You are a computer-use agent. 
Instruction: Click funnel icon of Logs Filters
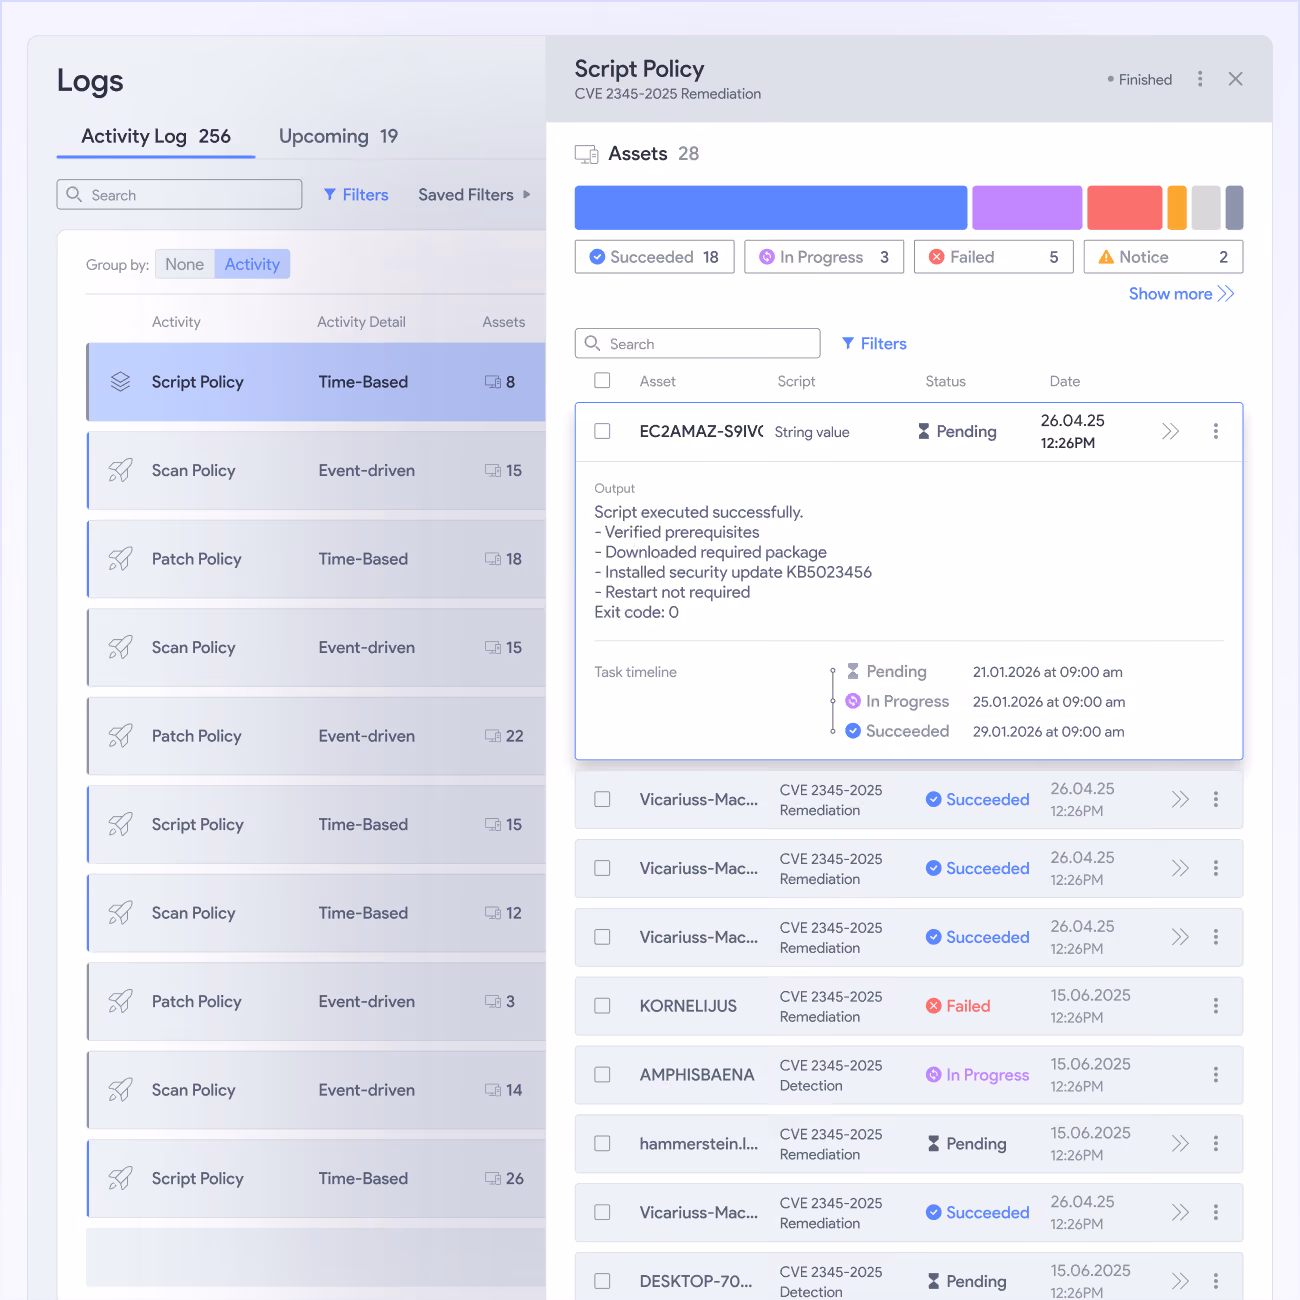point(330,195)
